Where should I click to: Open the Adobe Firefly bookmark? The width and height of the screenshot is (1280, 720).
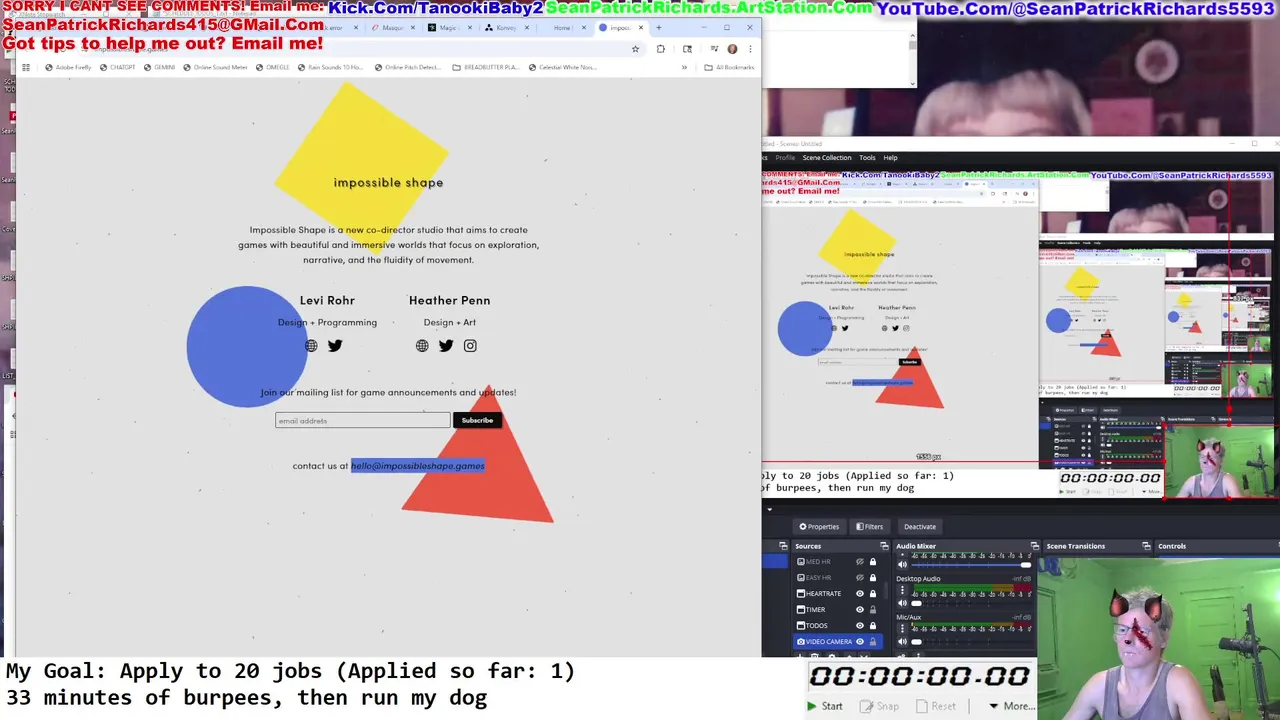click(x=68, y=67)
